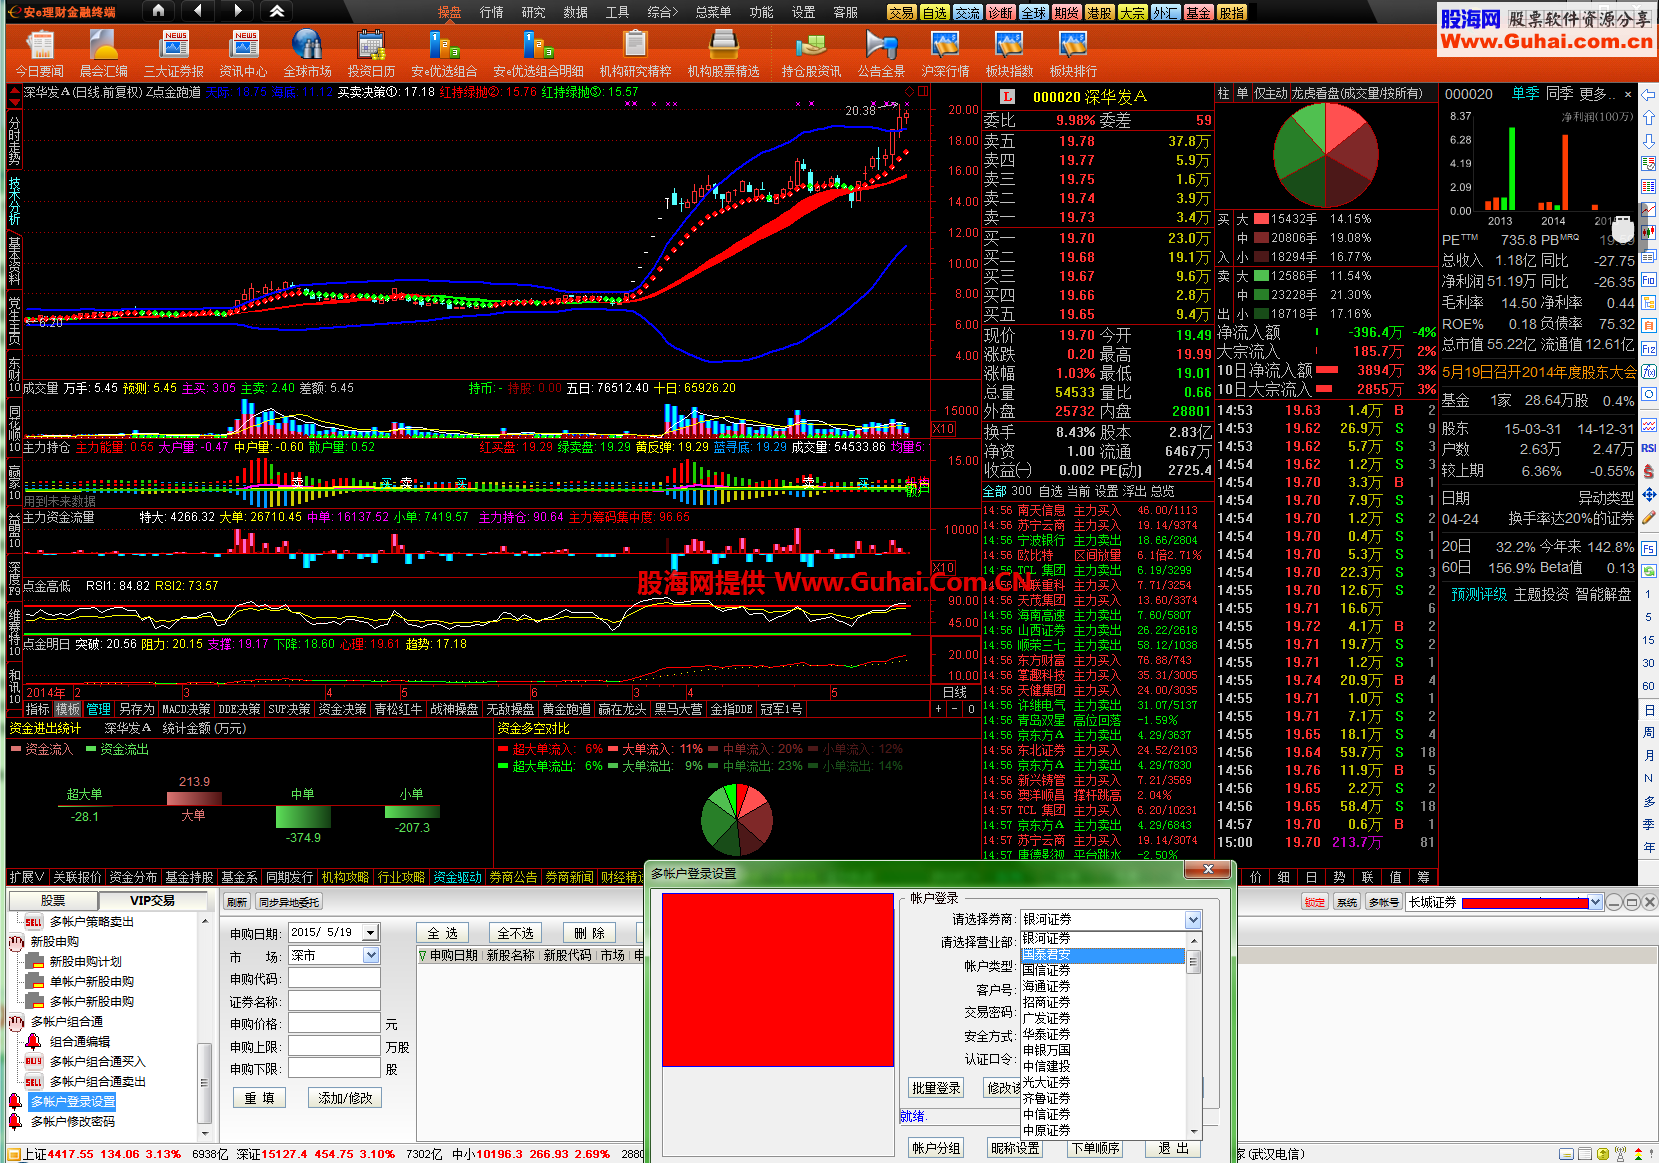
Task: Click the 新股申购计划 folder icon
Action: coord(34,961)
